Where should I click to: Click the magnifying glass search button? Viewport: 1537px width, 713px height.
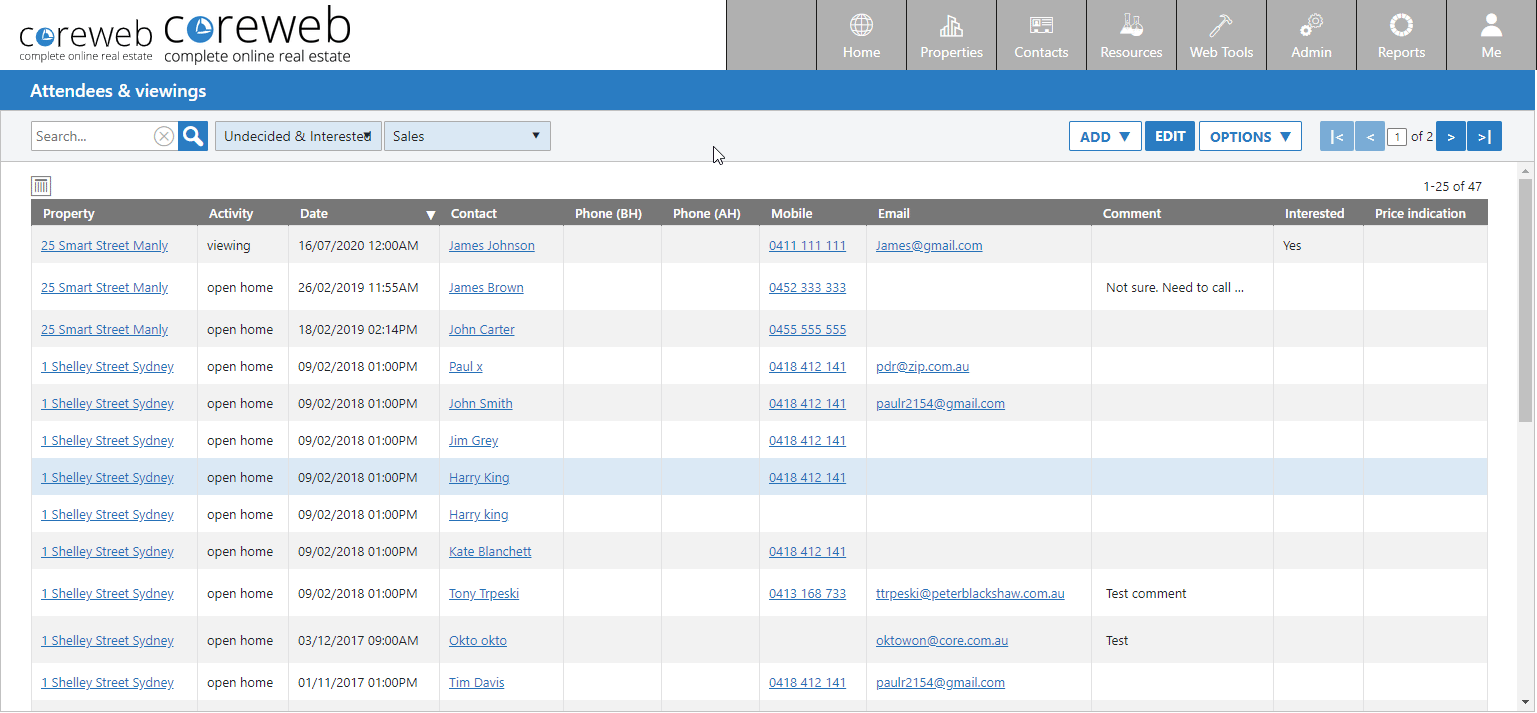click(x=193, y=137)
